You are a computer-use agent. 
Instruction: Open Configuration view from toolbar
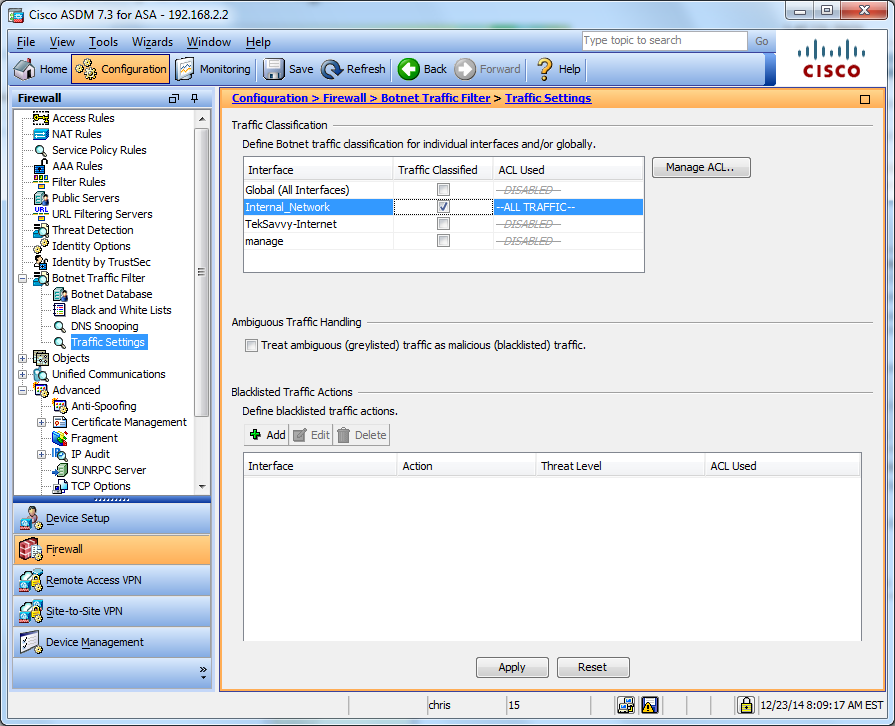[x=120, y=69]
